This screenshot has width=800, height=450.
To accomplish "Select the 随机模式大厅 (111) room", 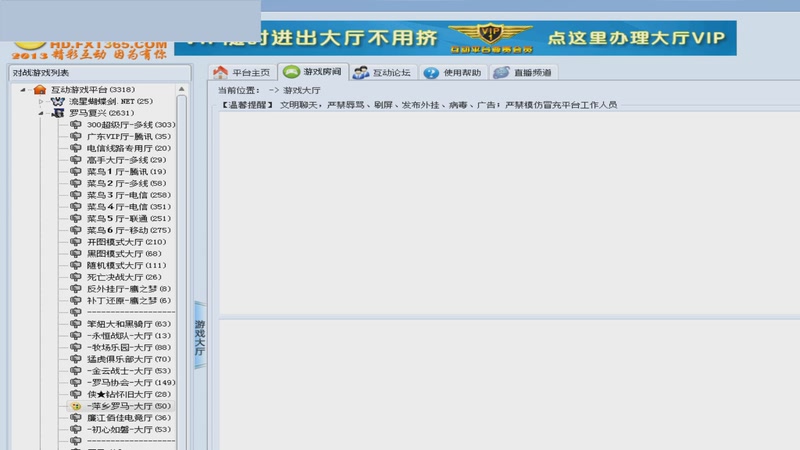I will (127, 265).
